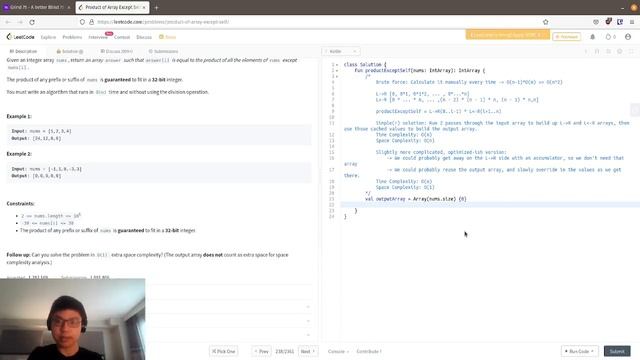Image resolution: width=640 pixels, height=360 pixels.
Task: Open Contest in the top navigation
Action: (122, 37)
